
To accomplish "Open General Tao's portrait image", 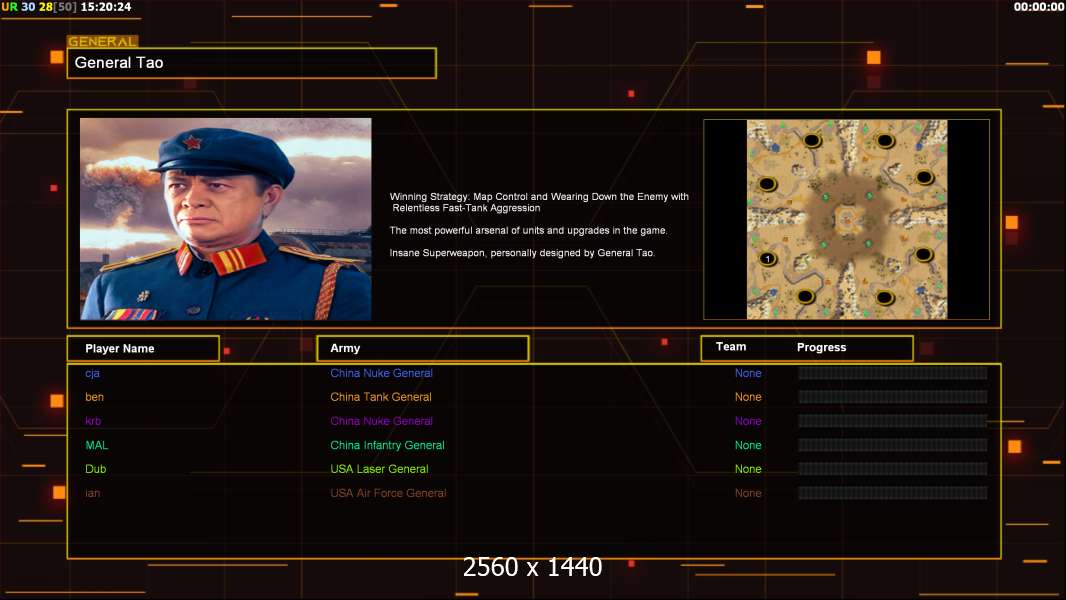I will 226,219.
